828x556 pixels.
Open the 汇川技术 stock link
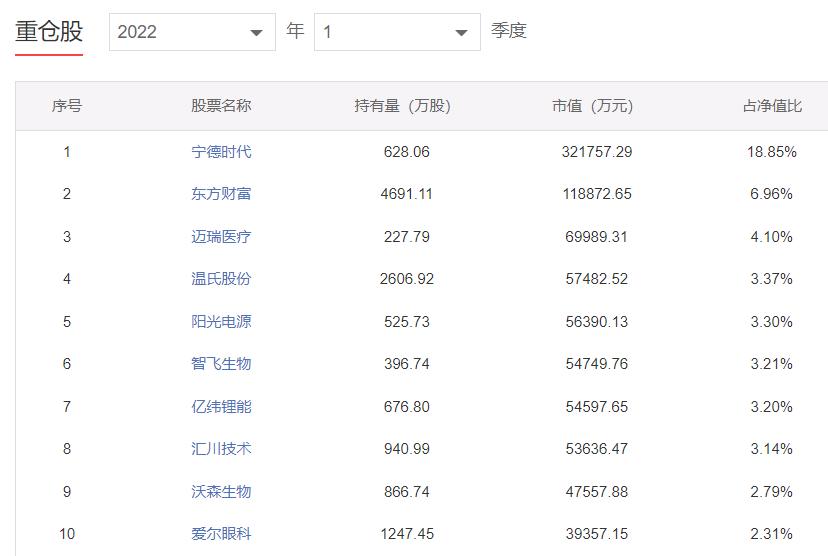(221, 449)
